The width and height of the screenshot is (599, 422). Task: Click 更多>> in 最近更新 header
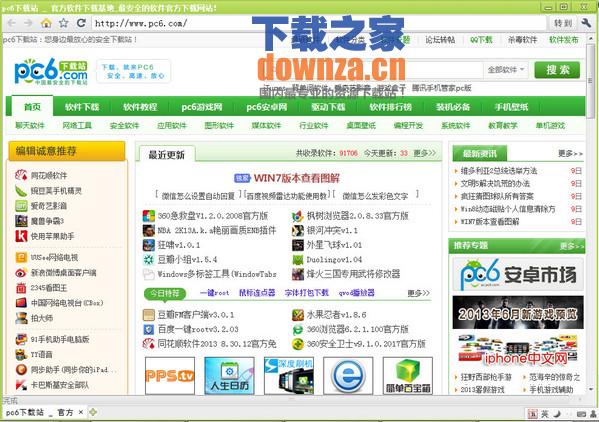pyautogui.click(x=424, y=153)
